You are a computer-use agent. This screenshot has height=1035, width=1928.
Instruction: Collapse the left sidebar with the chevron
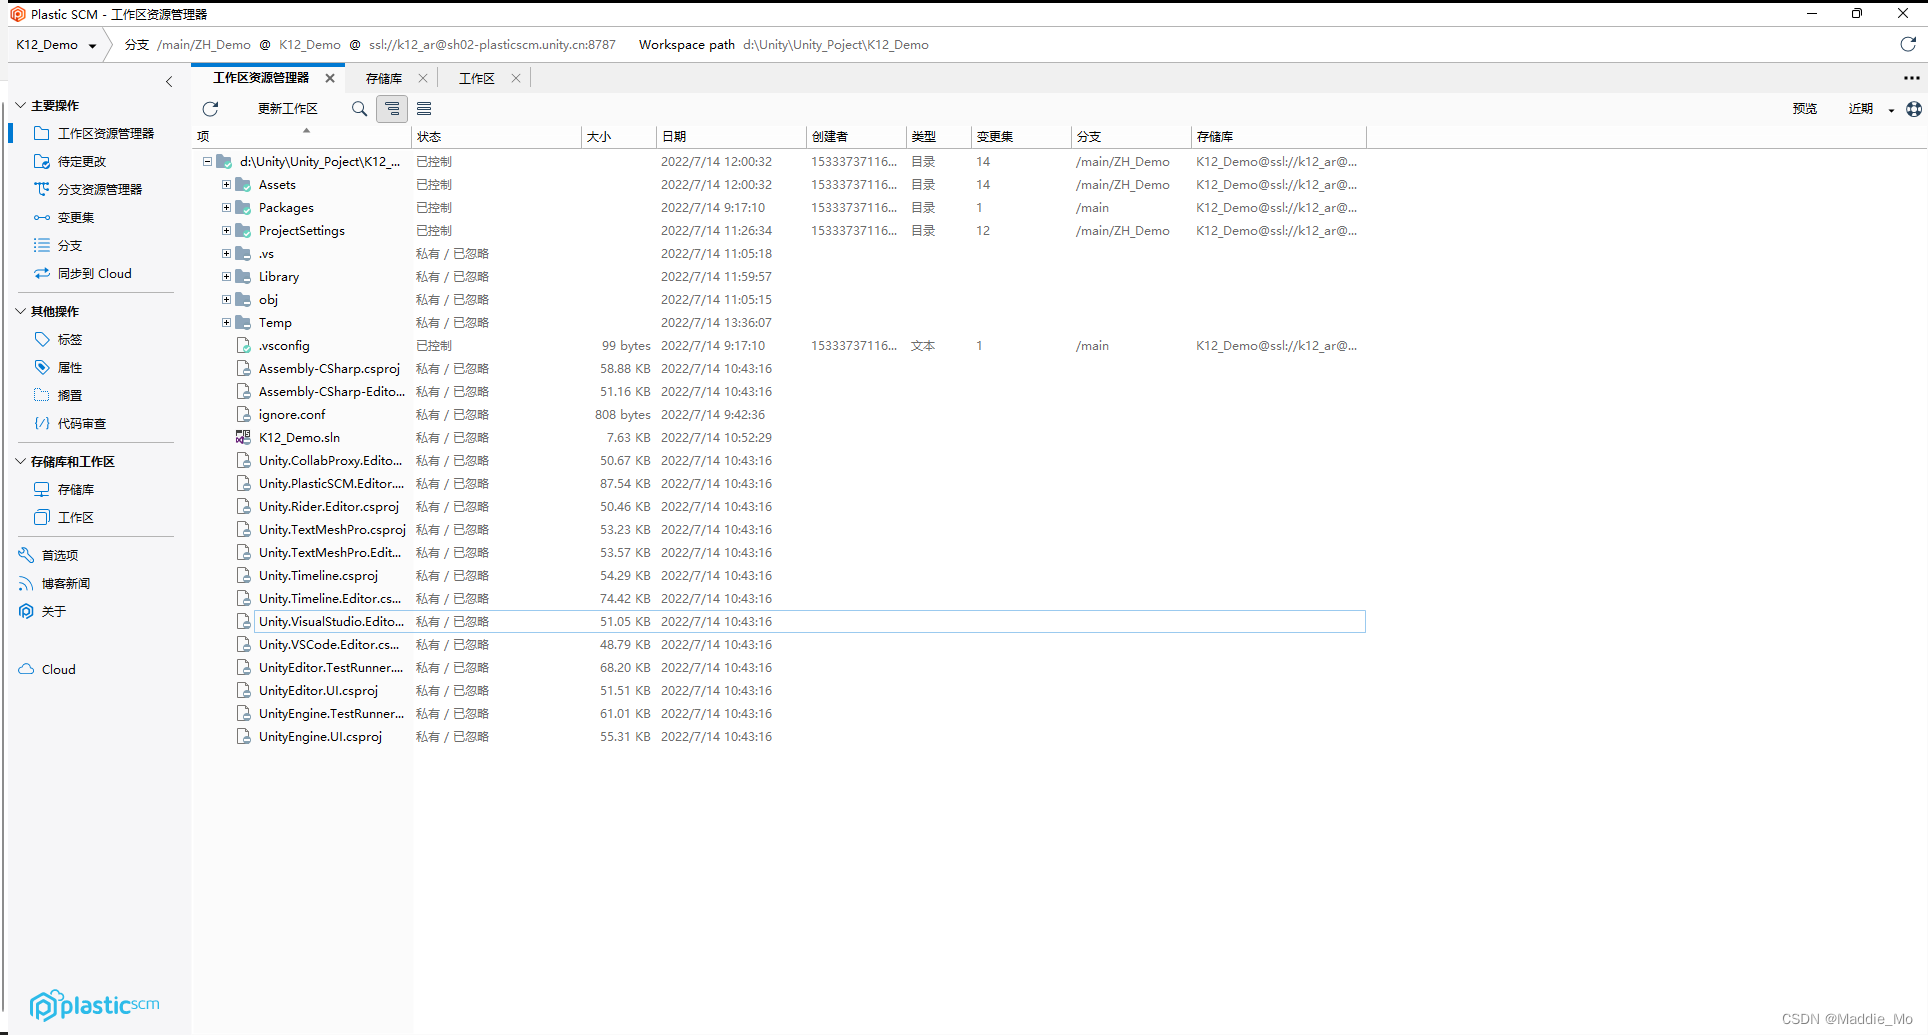coord(169,82)
